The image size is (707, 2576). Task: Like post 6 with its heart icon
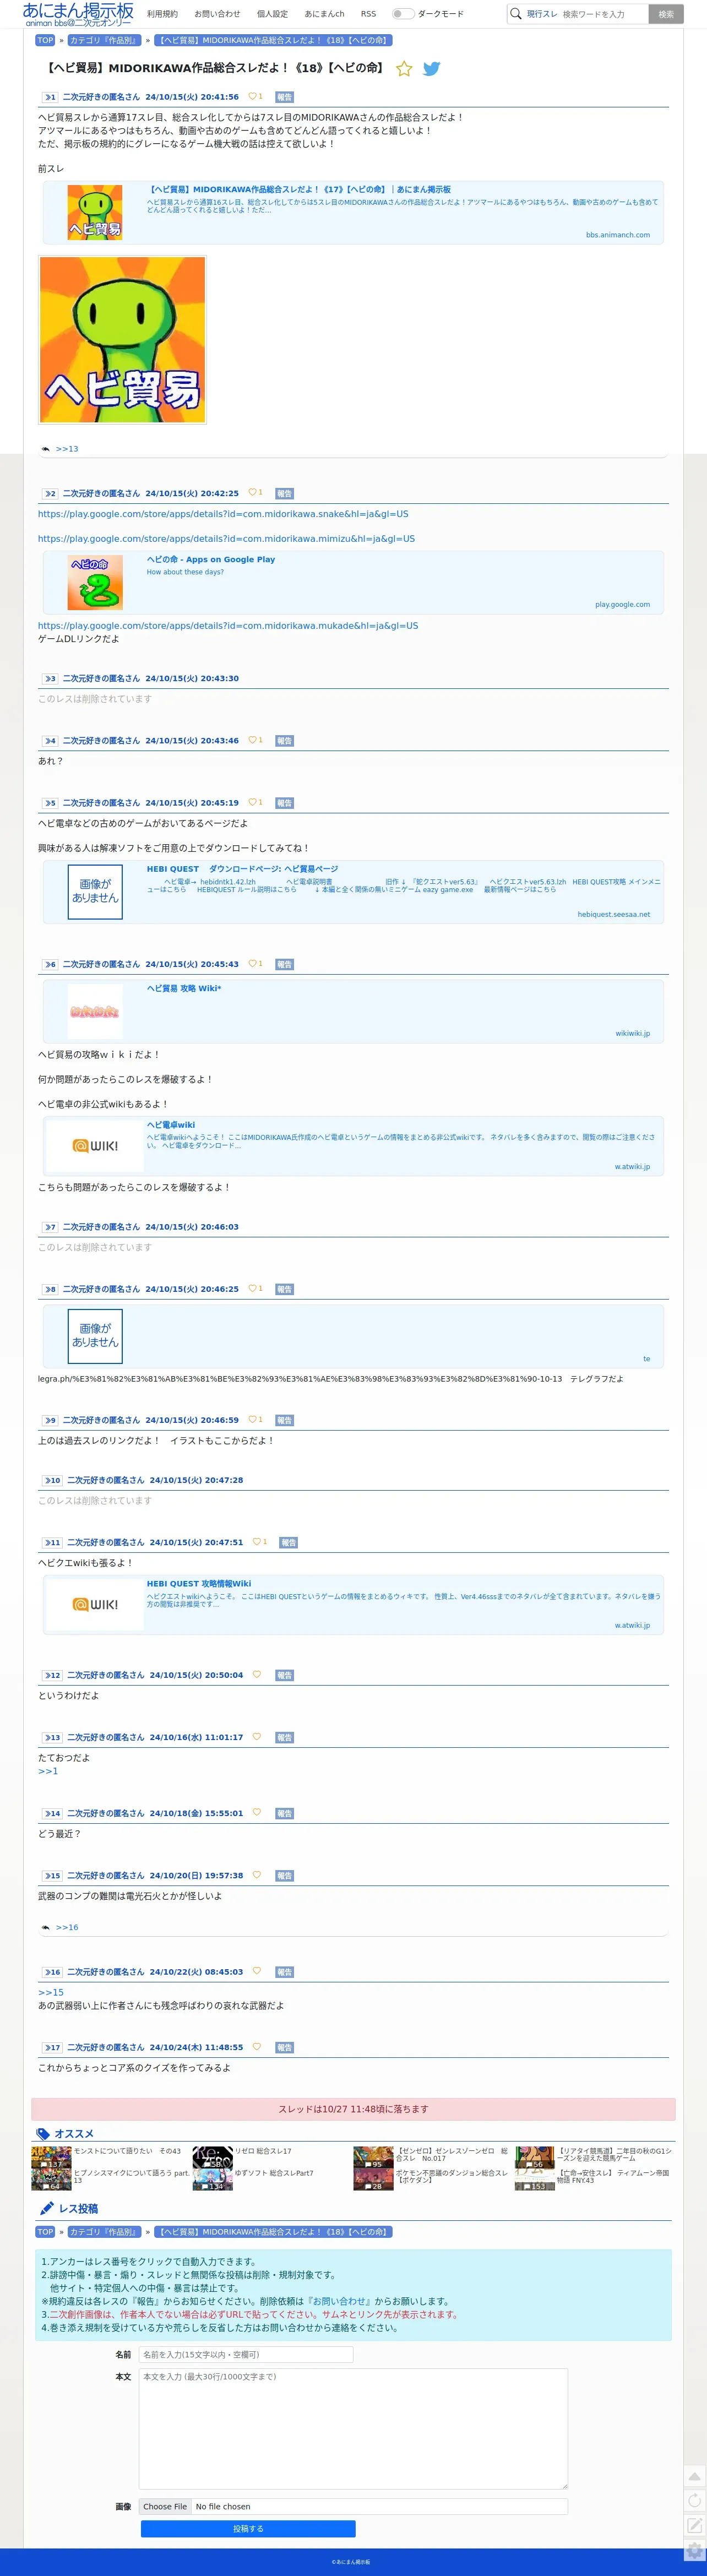coord(252,964)
